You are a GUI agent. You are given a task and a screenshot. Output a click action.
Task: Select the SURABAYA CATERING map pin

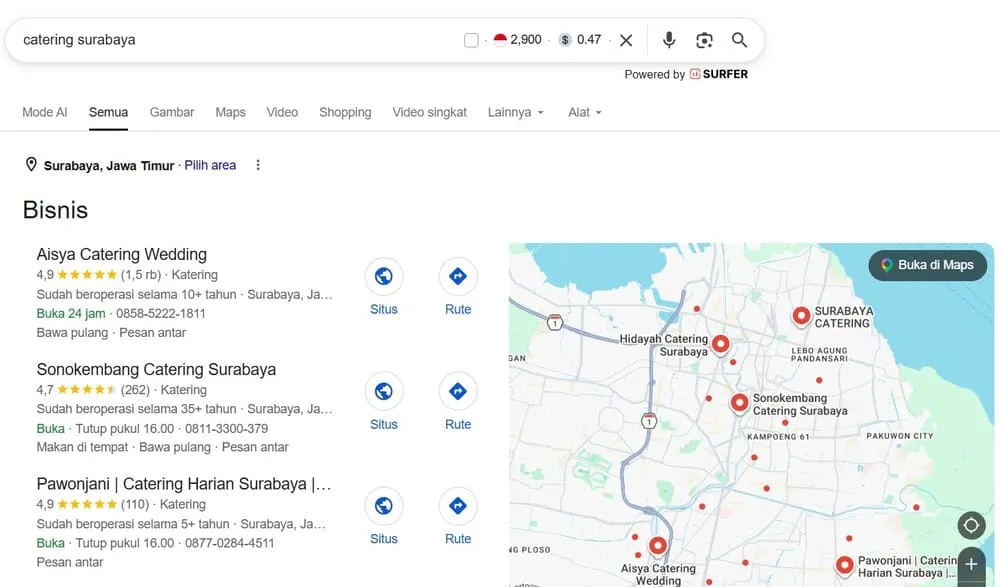click(801, 316)
